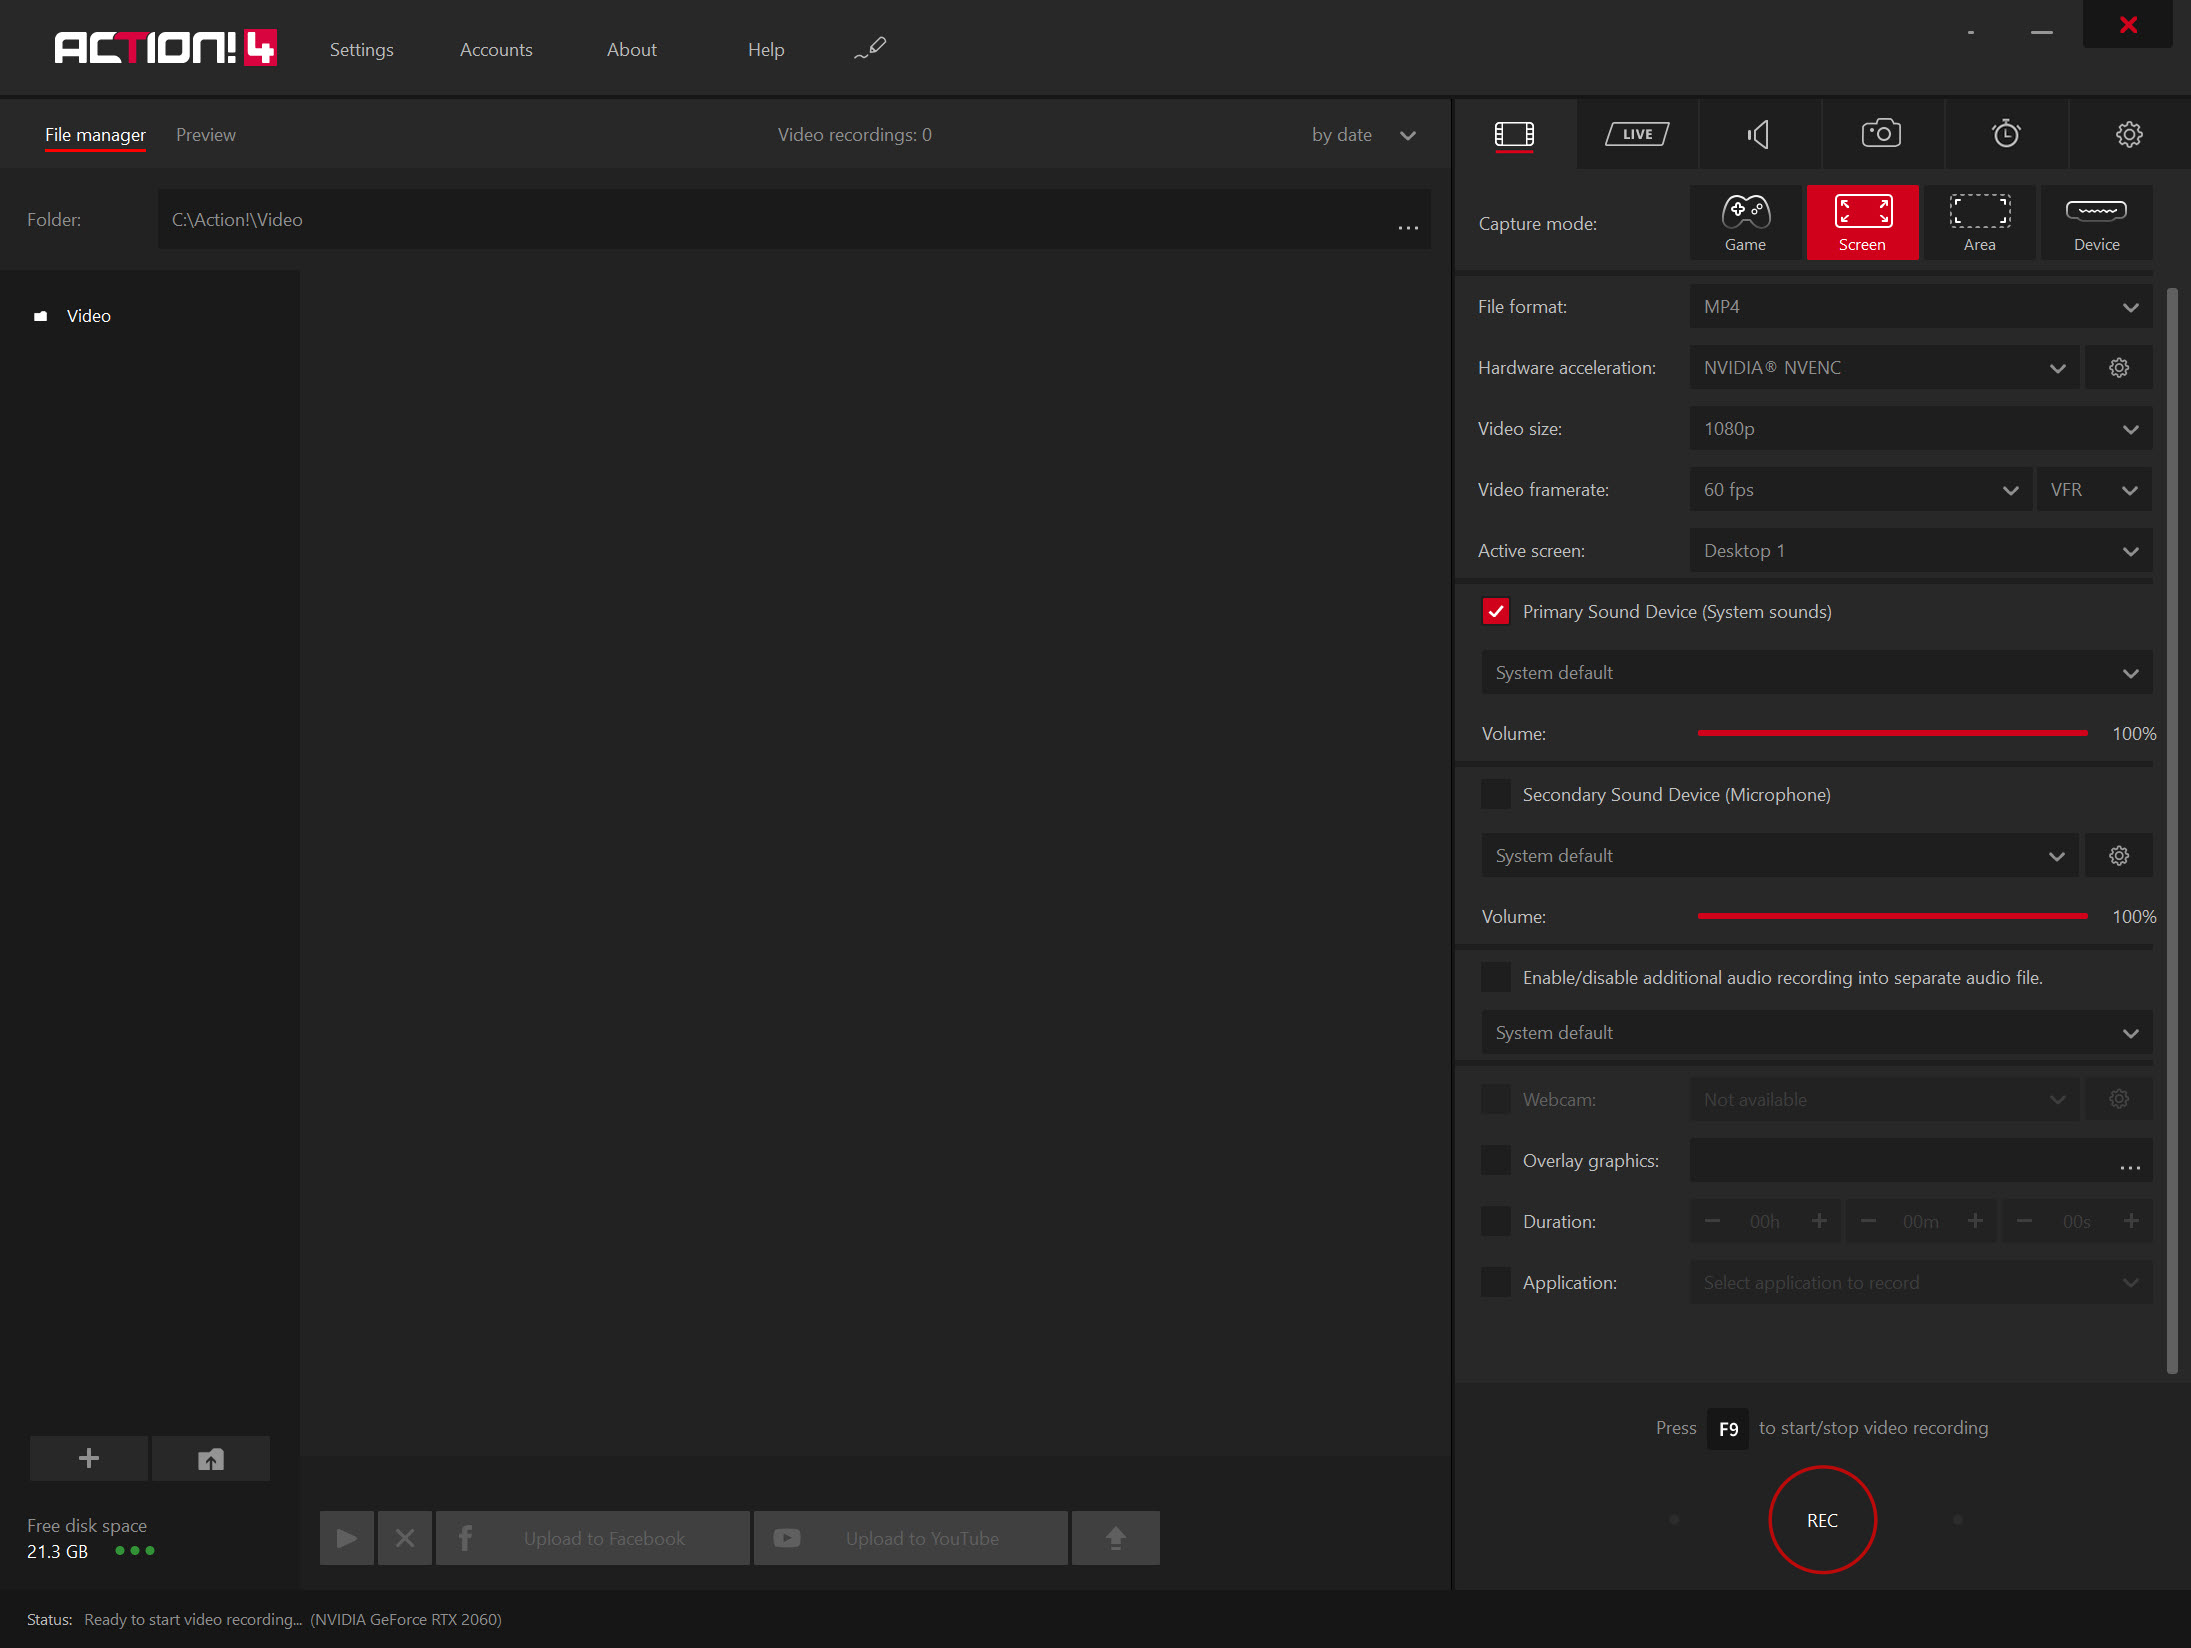Viewport: 2191px width, 1648px height.
Task: Enable the Duration checkbox
Action: pos(1496,1221)
